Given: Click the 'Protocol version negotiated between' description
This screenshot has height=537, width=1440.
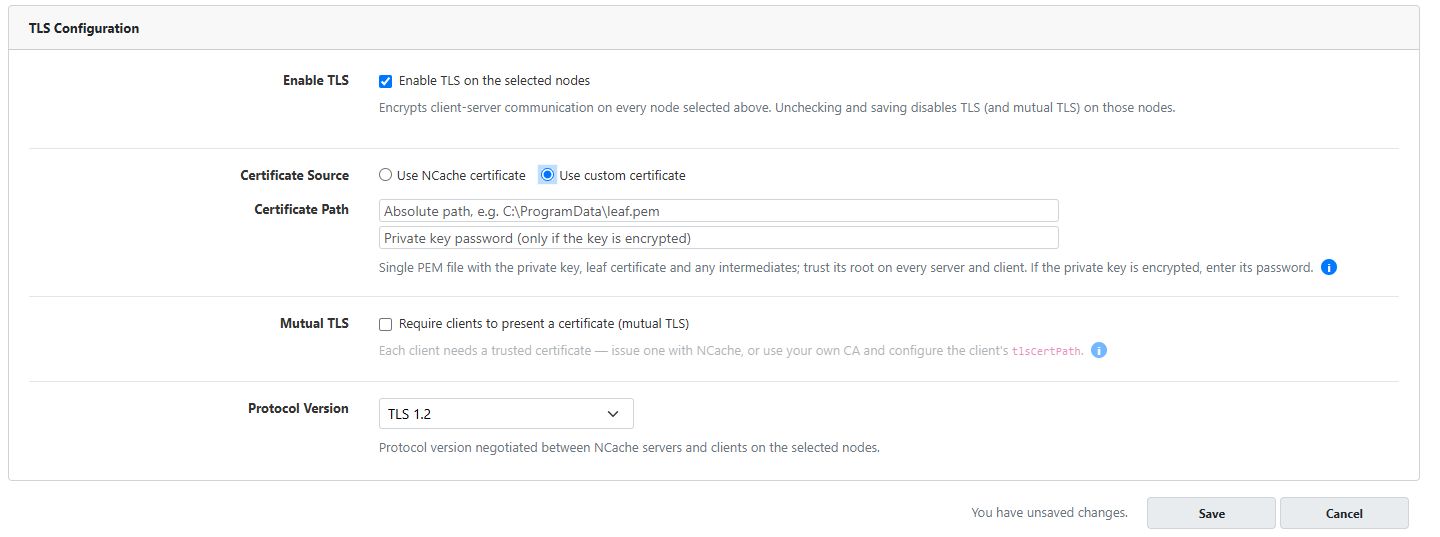Looking at the screenshot, I should coord(629,448).
